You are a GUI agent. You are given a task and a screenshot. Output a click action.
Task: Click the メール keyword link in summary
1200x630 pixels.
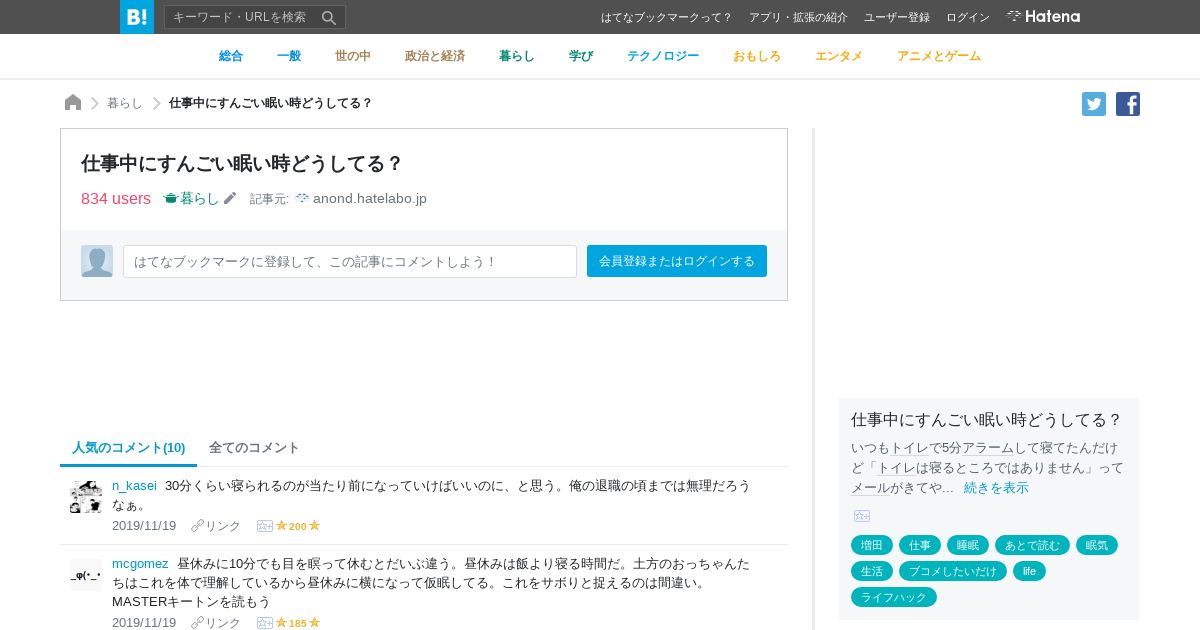(x=870, y=488)
